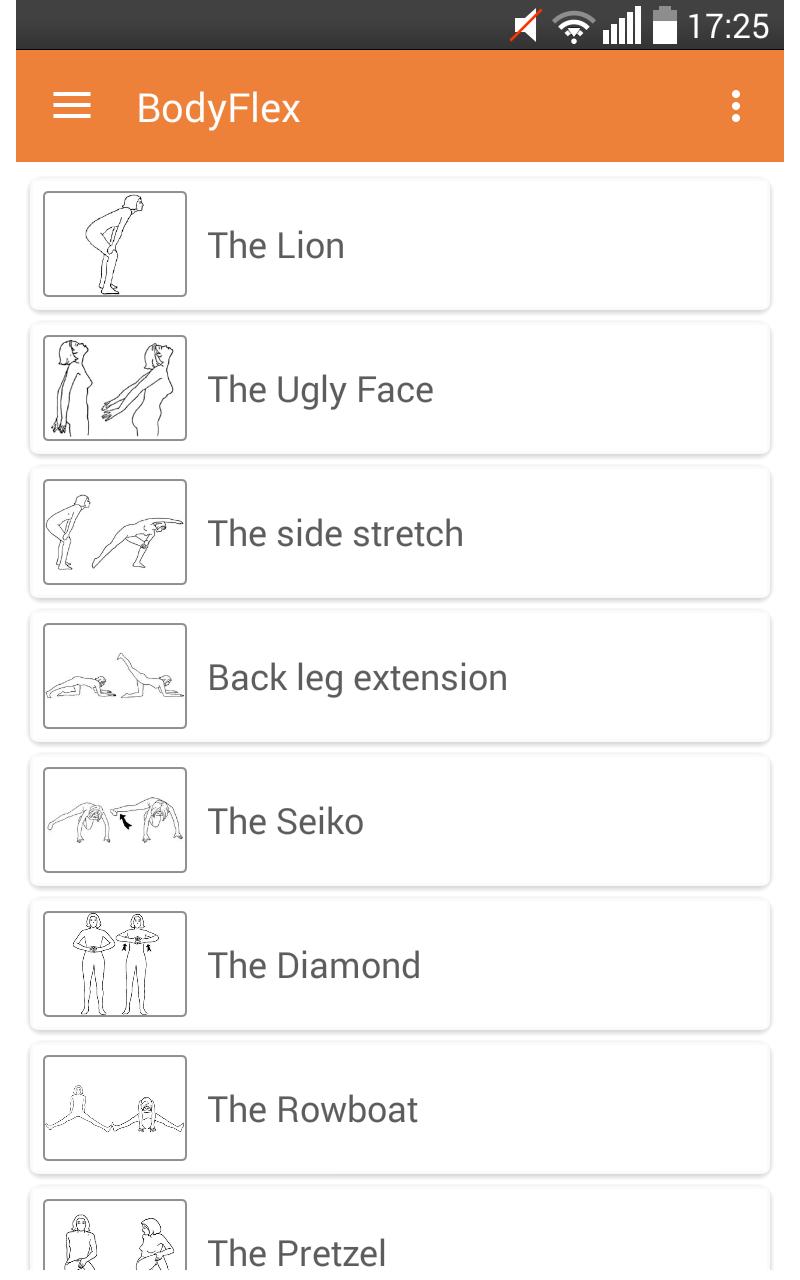The image size is (800, 1280).
Task: Tap the muted sound status icon
Action: [x=526, y=26]
